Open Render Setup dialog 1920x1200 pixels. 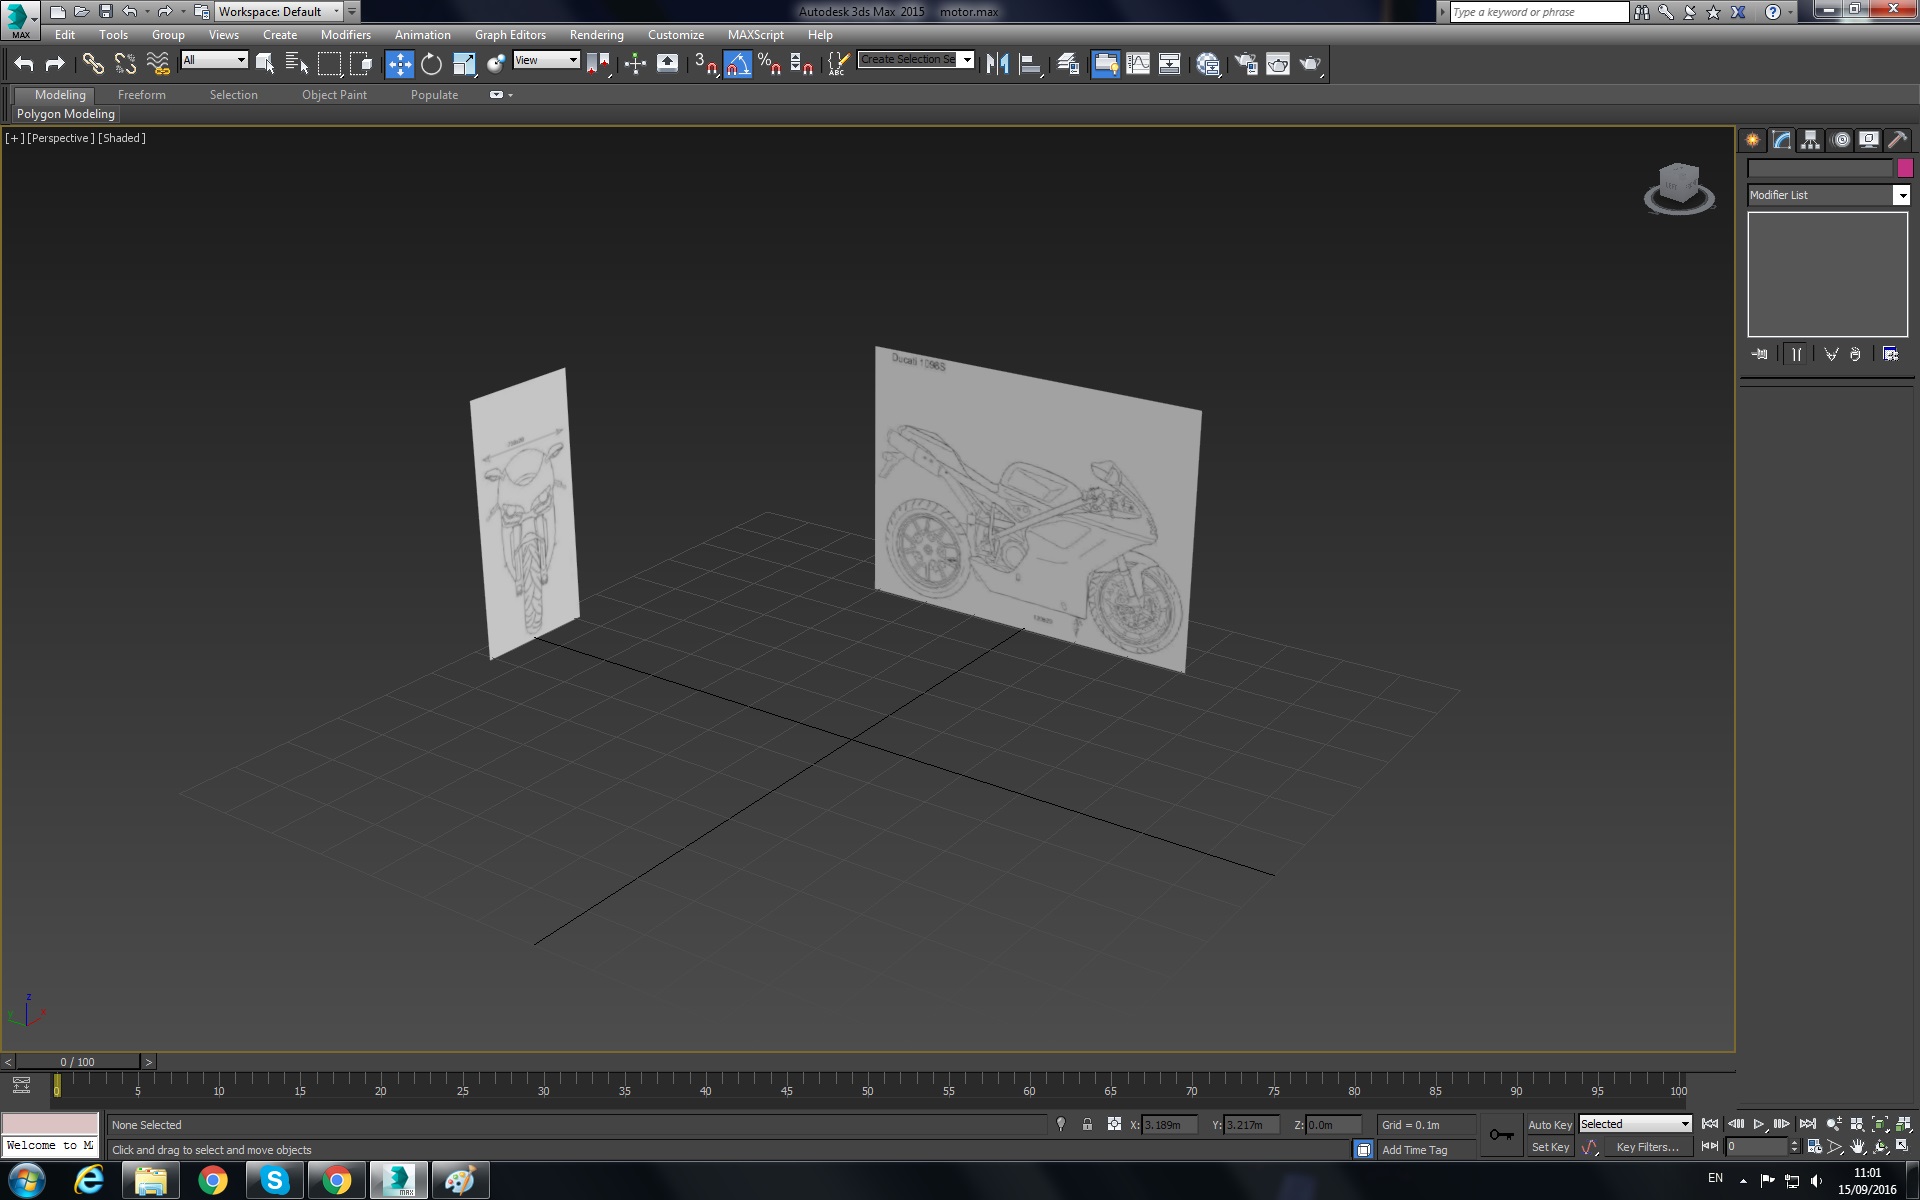pyautogui.click(x=1246, y=64)
